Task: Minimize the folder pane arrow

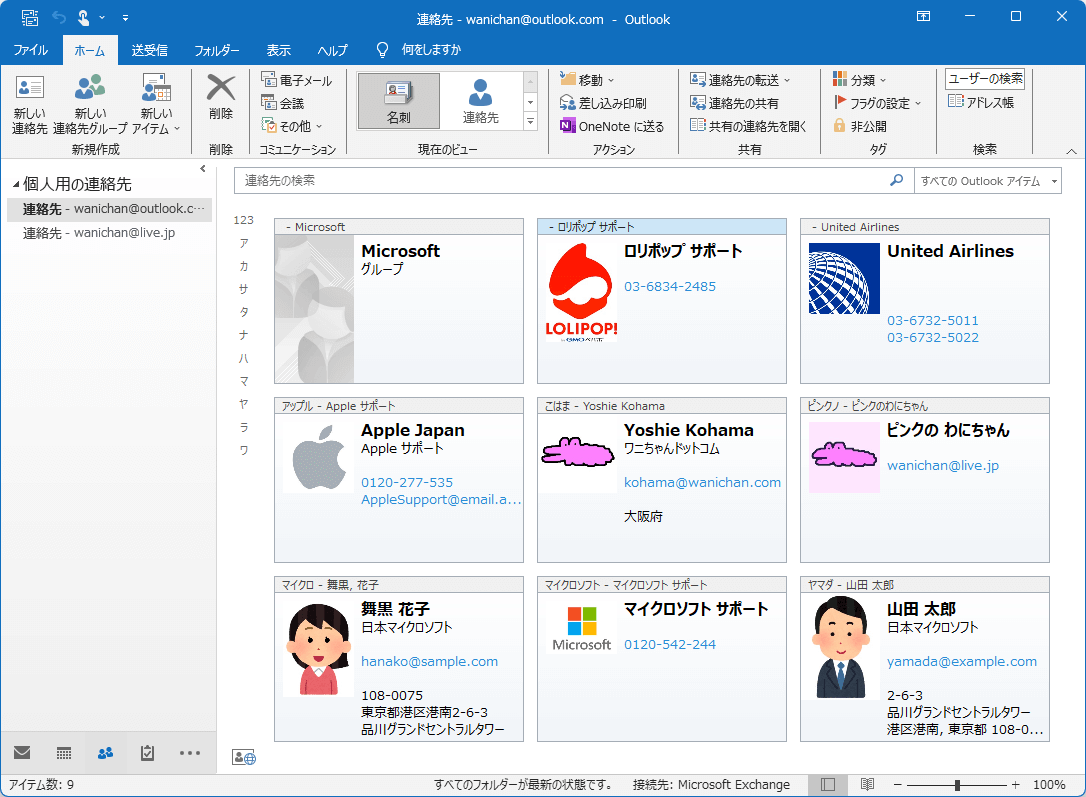Action: pyautogui.click(x=203, y=169)
